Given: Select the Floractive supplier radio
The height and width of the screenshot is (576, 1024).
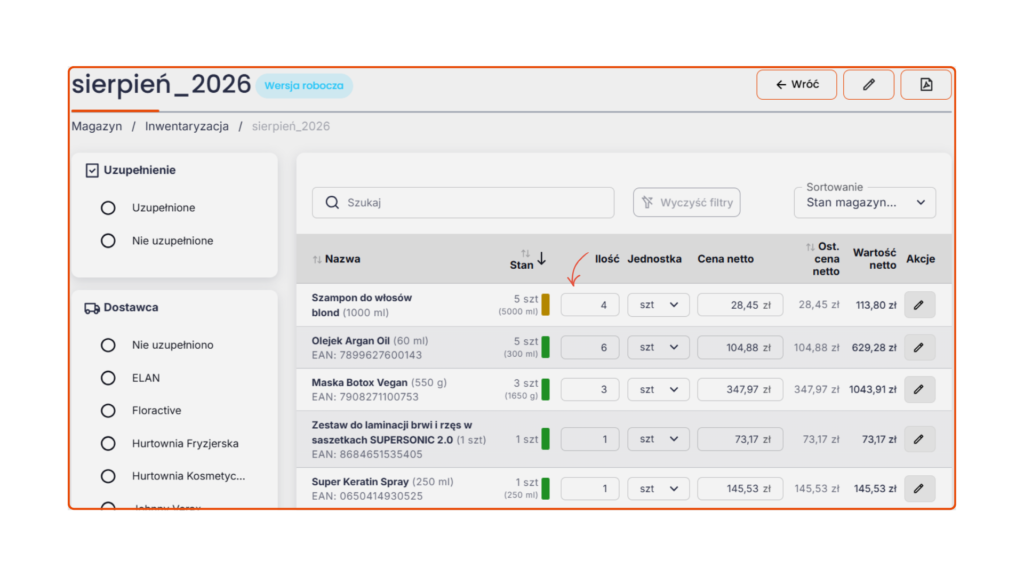Looking at the screenshot, I should (x=108, y=411).
